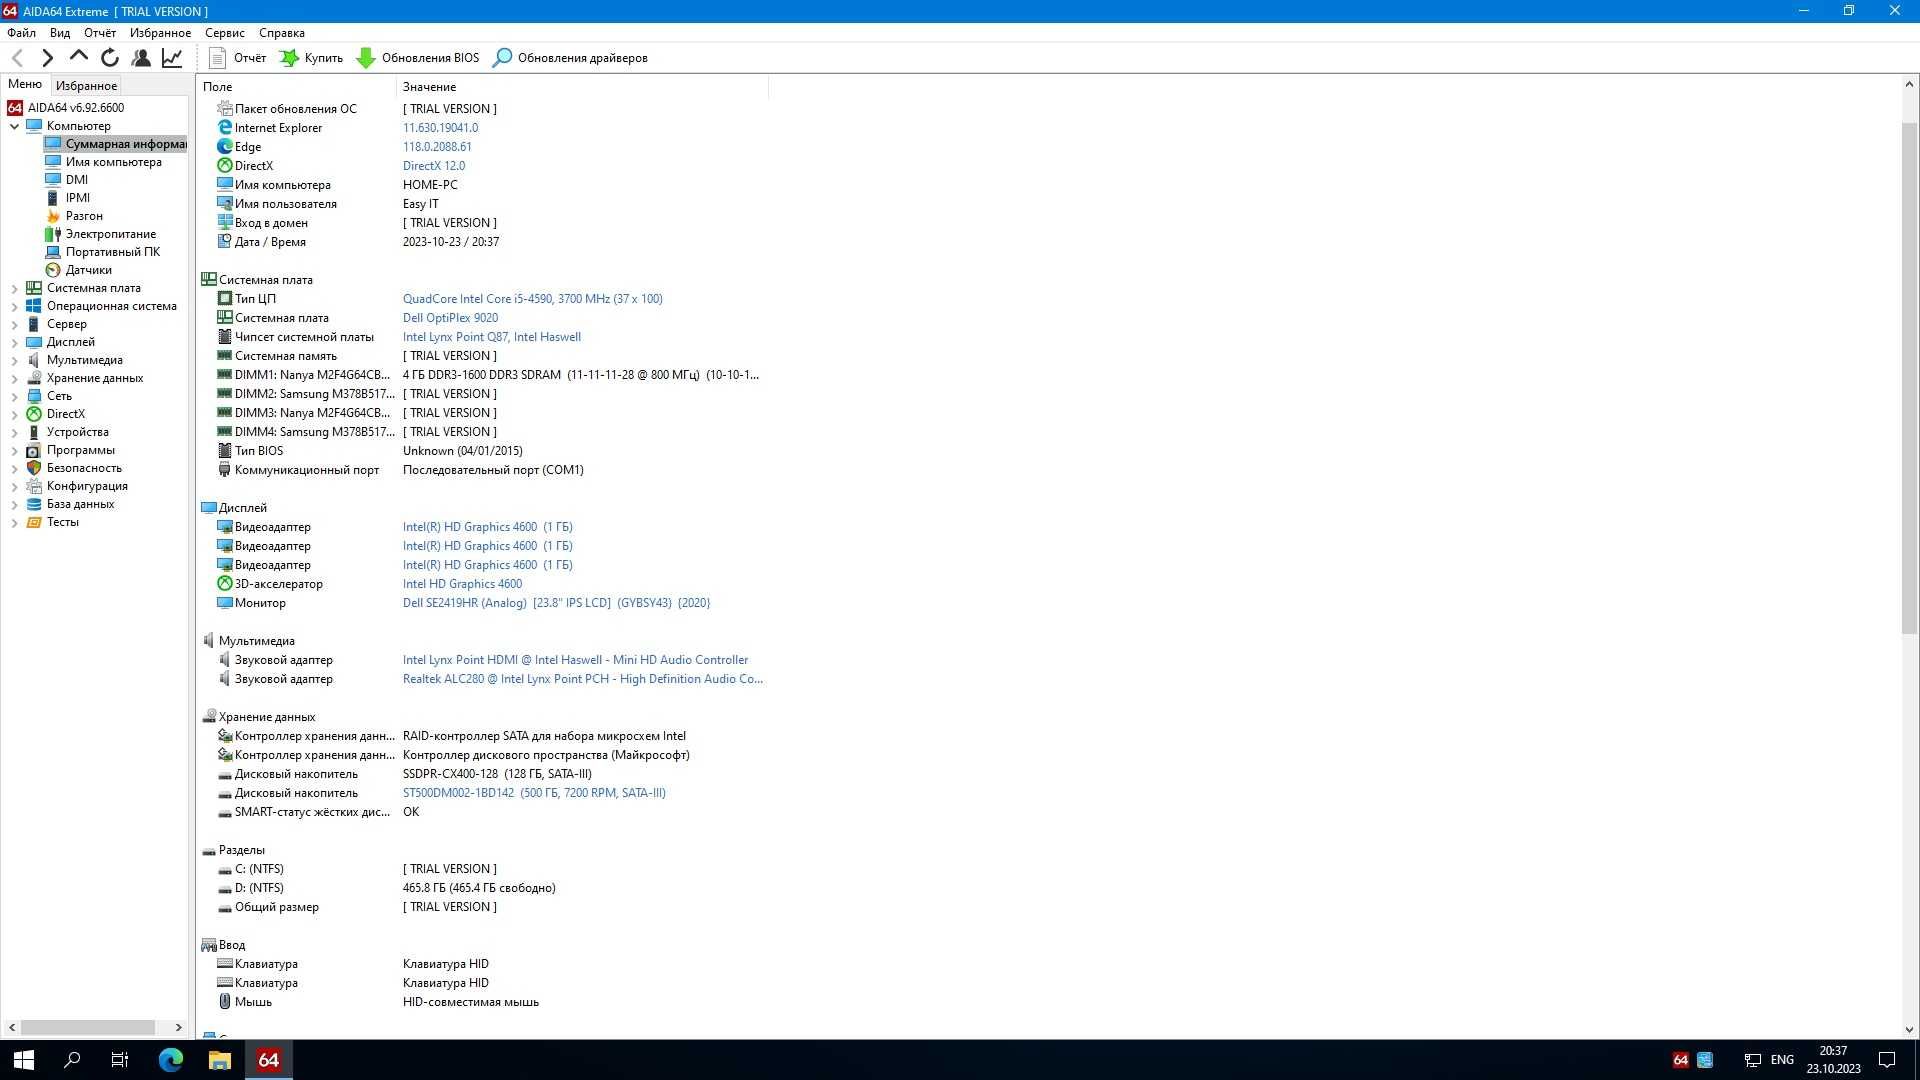Launch Microsoft Edge from taskbar

point(171,1060)
